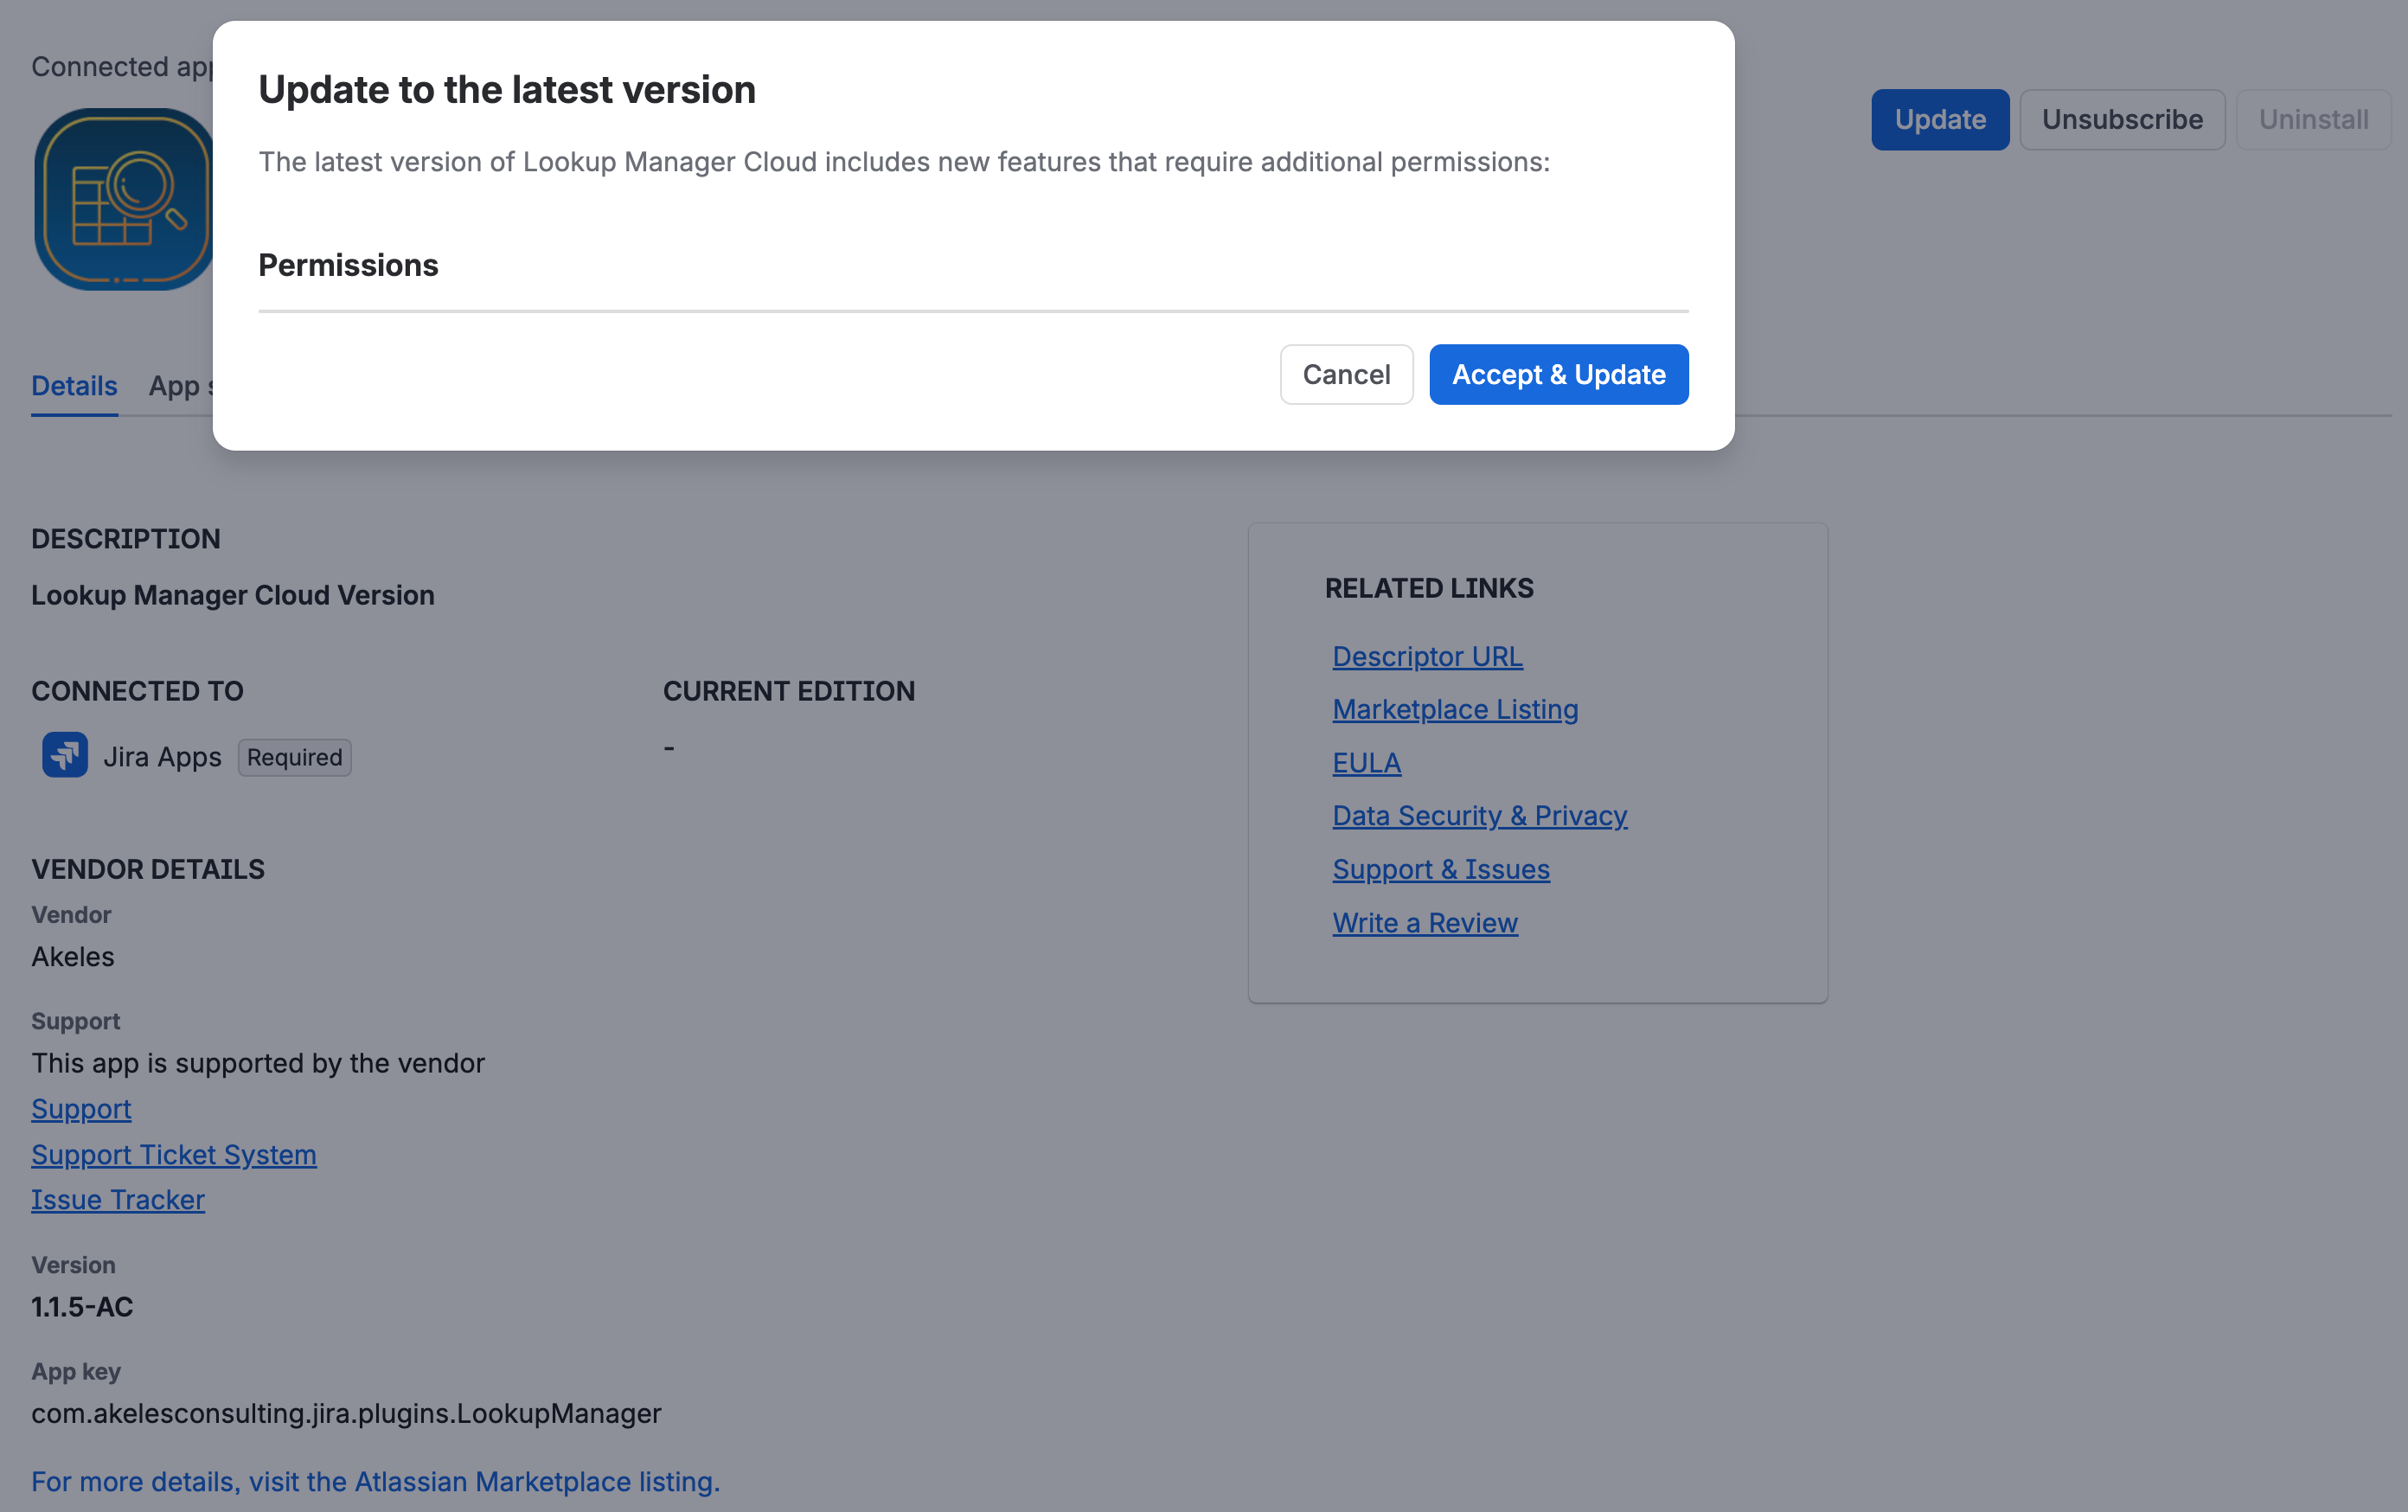Click 'This app is supported by the vendor'
The height and width of the screenshot is (1512, 2408).
click(x=258, y=1063)
